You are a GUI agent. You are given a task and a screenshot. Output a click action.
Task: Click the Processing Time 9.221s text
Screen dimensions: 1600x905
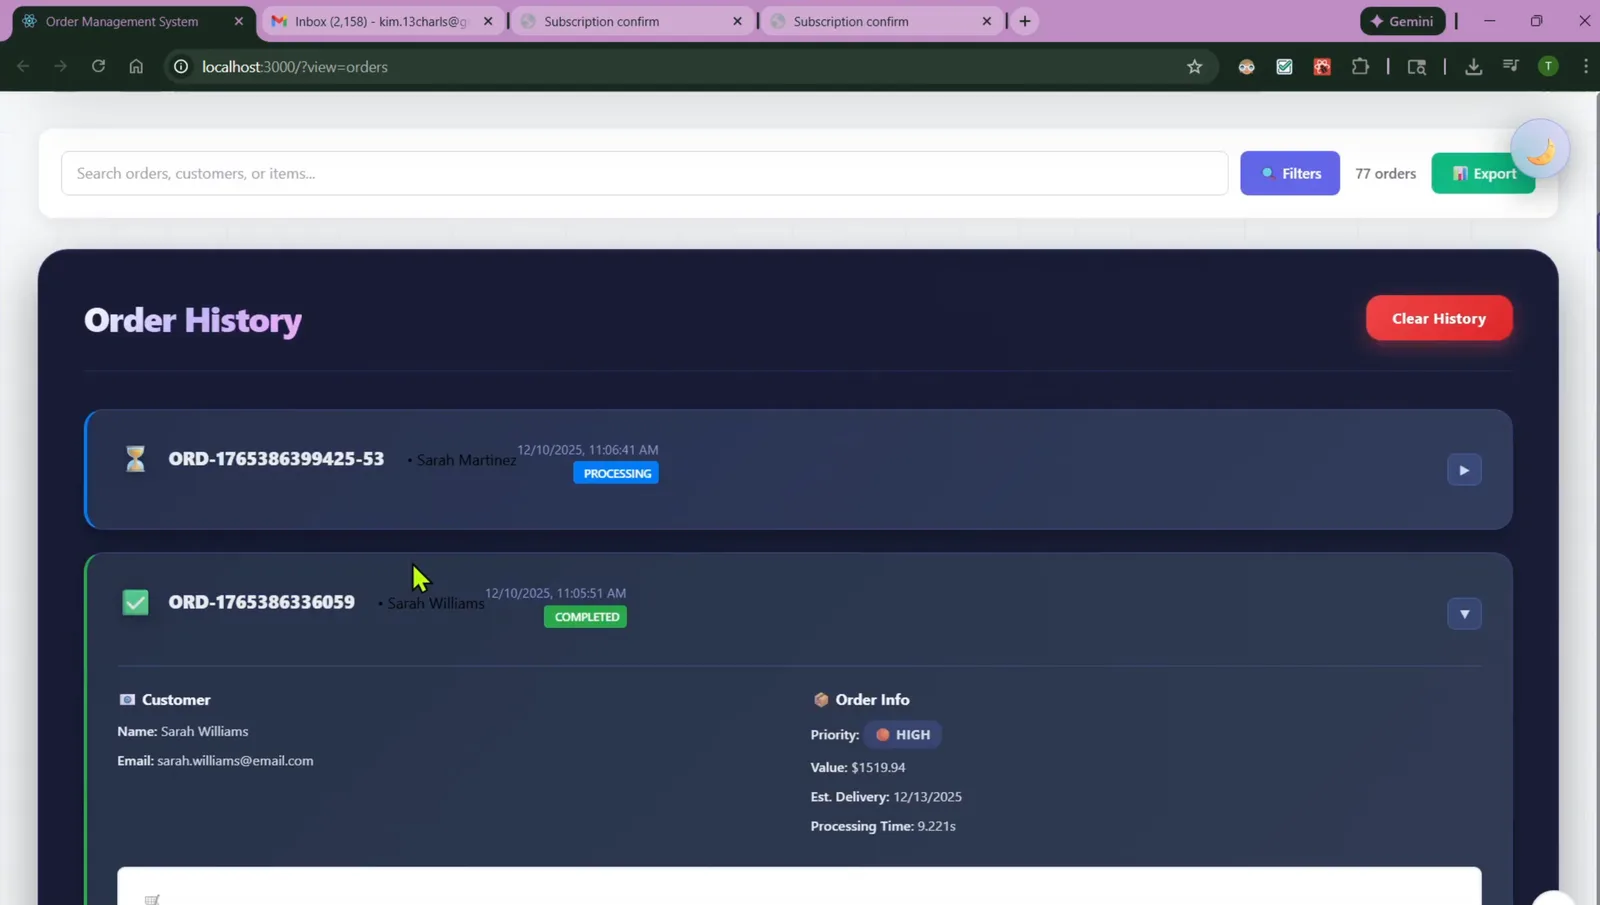[883, 826]
